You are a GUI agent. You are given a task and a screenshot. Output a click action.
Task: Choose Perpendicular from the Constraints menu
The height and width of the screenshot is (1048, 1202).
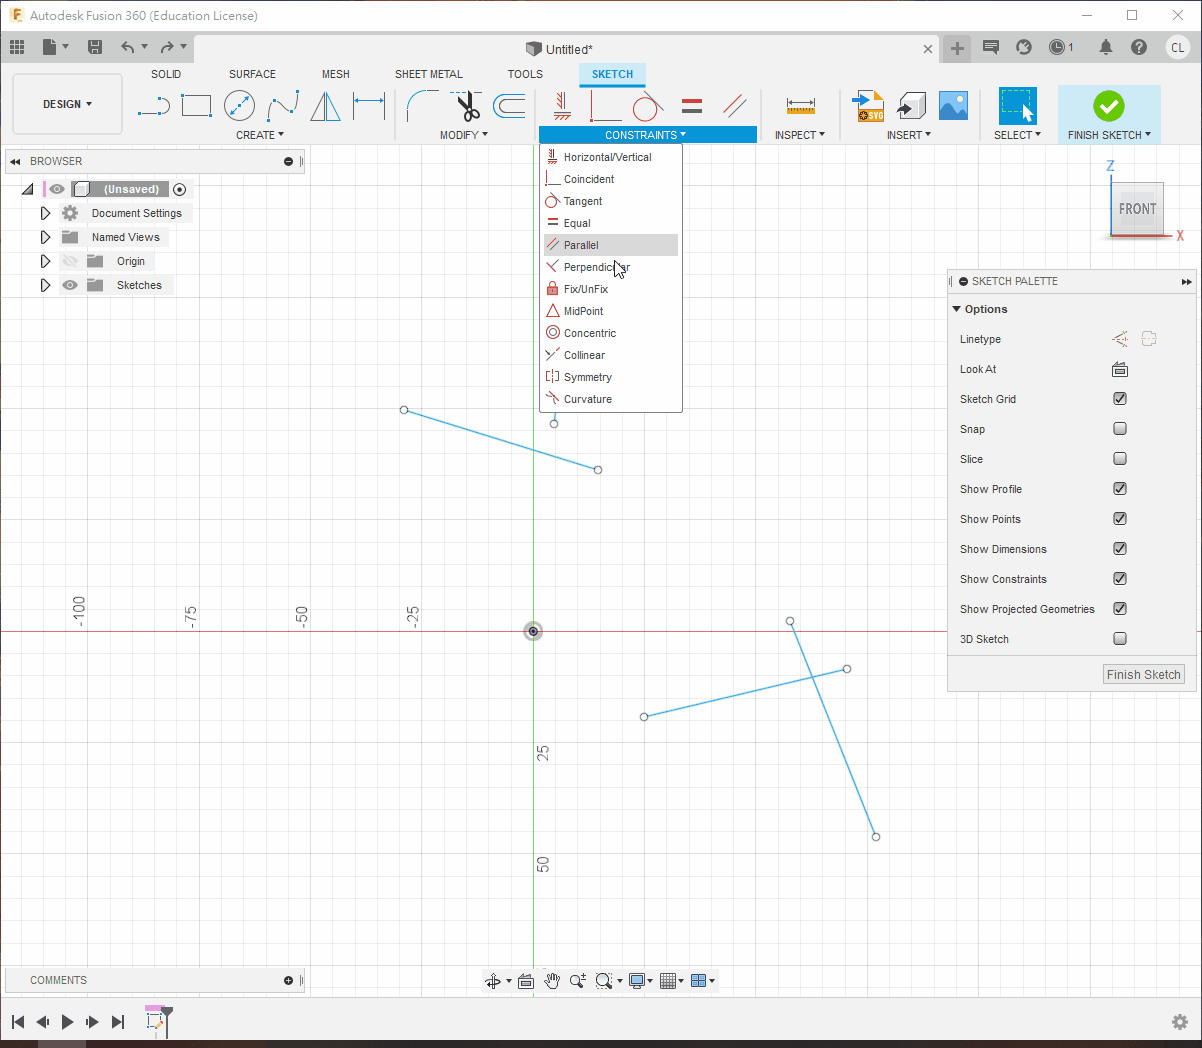[x=596, y=267]
